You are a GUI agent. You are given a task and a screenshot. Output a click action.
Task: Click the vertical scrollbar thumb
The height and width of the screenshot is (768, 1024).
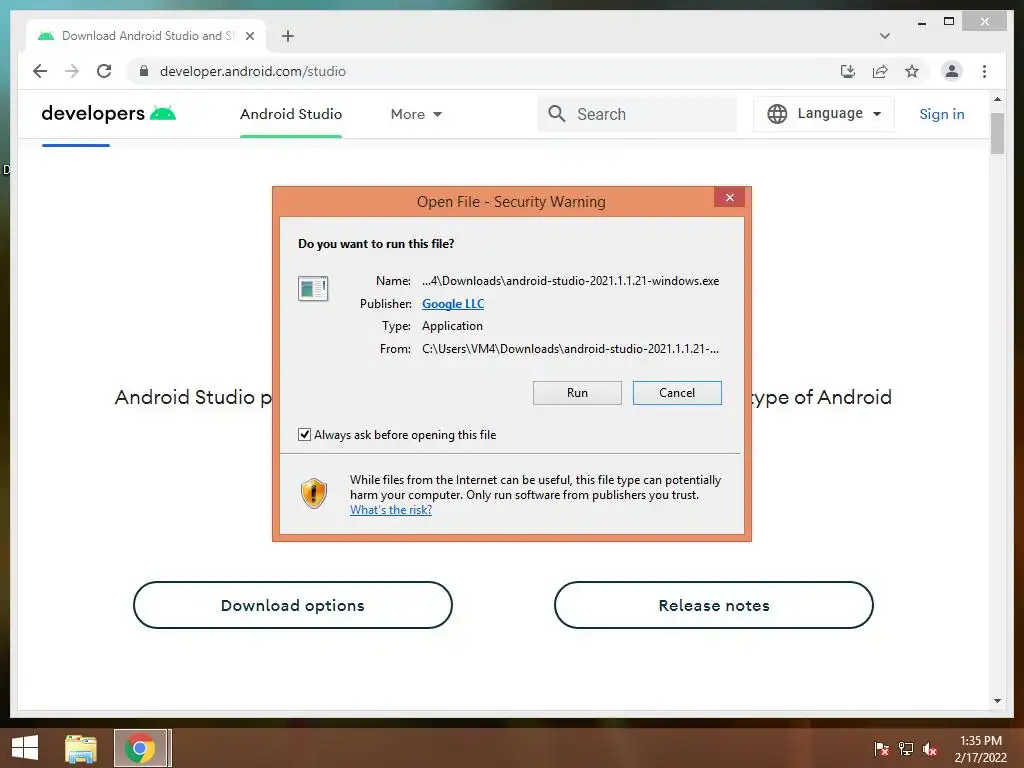[997, 133]
